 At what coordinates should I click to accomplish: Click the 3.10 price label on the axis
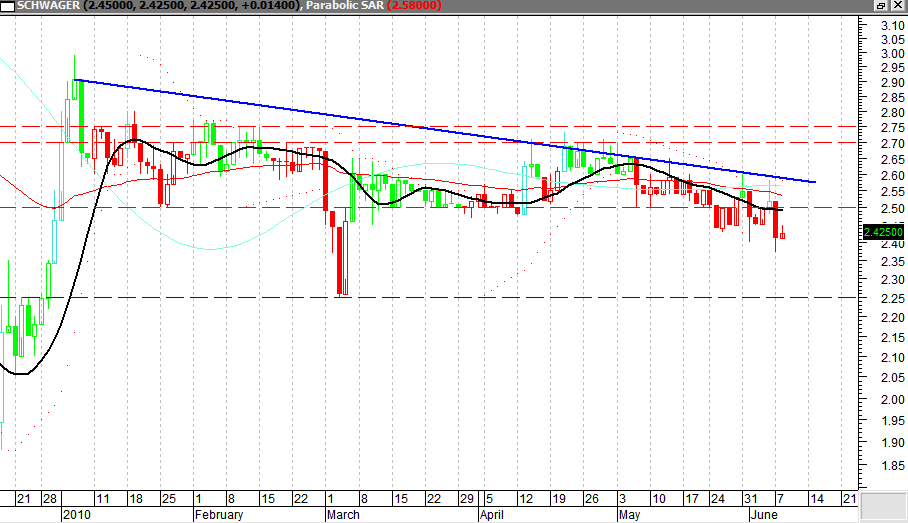[892, 25]
